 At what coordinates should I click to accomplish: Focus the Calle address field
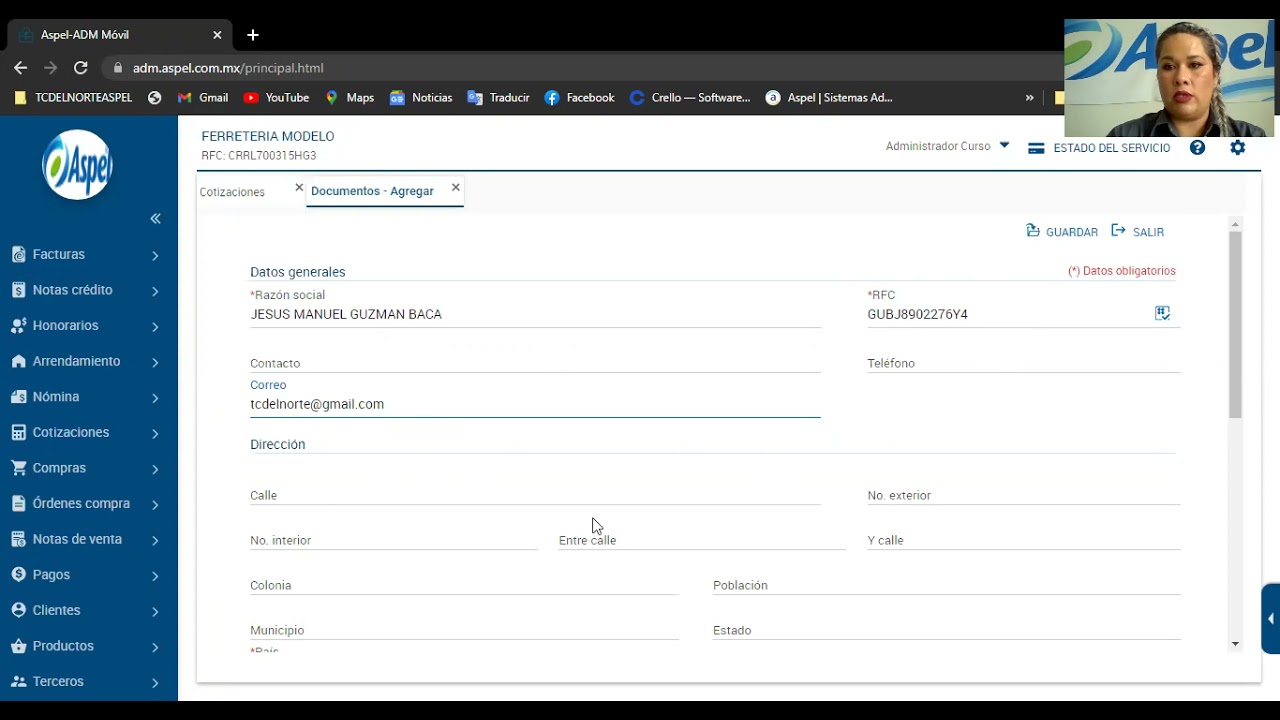pos(535,495)
